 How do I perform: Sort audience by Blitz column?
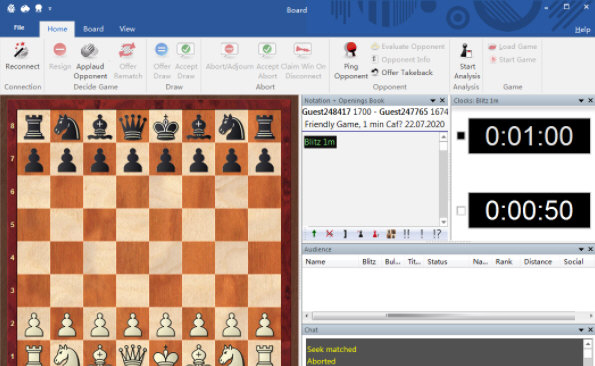(x=369, y=262)
